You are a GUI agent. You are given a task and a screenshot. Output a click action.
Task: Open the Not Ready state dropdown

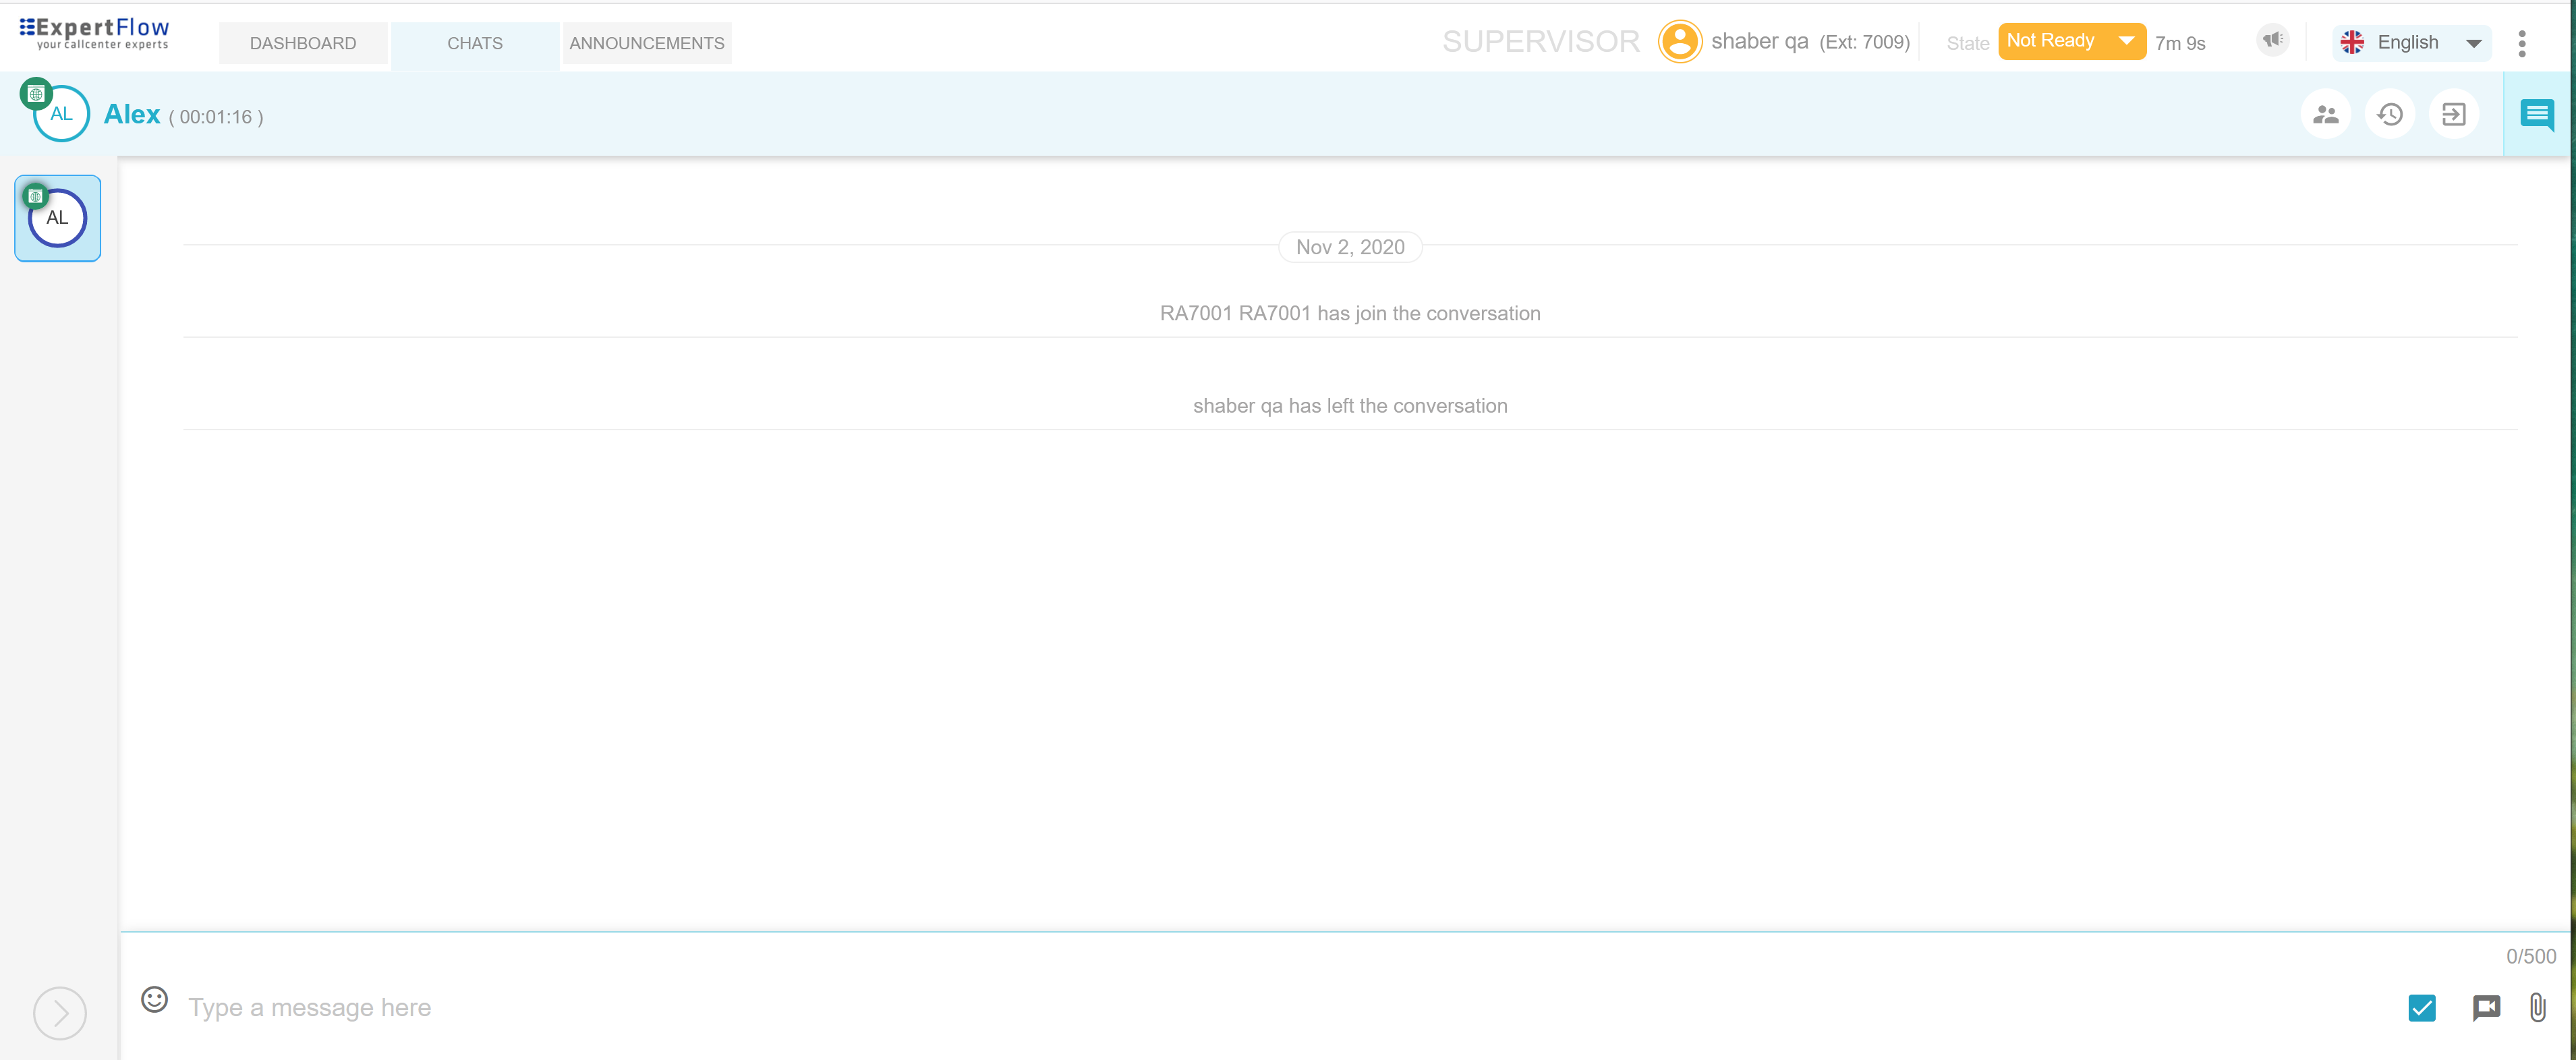click(2071, 41)
